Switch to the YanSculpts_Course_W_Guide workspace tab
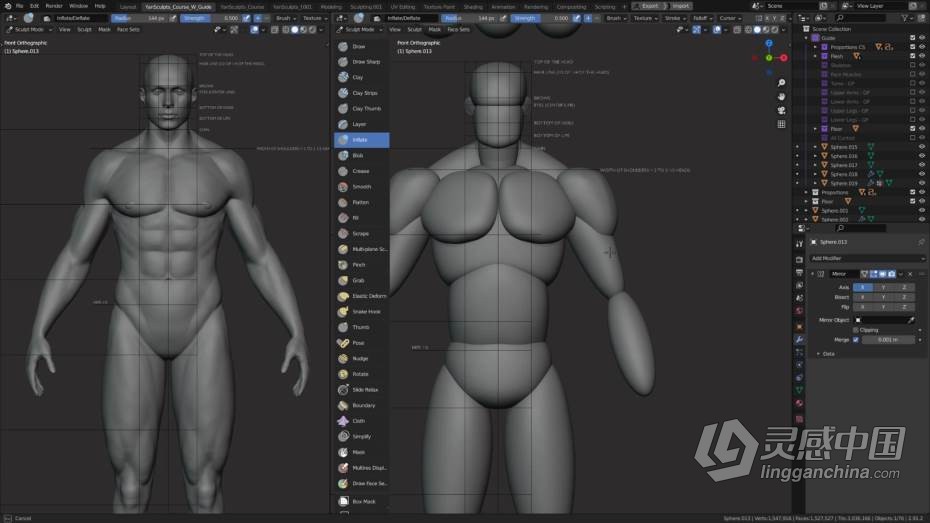The width and height of the screenshot is (930, 523). pos(179,7)
